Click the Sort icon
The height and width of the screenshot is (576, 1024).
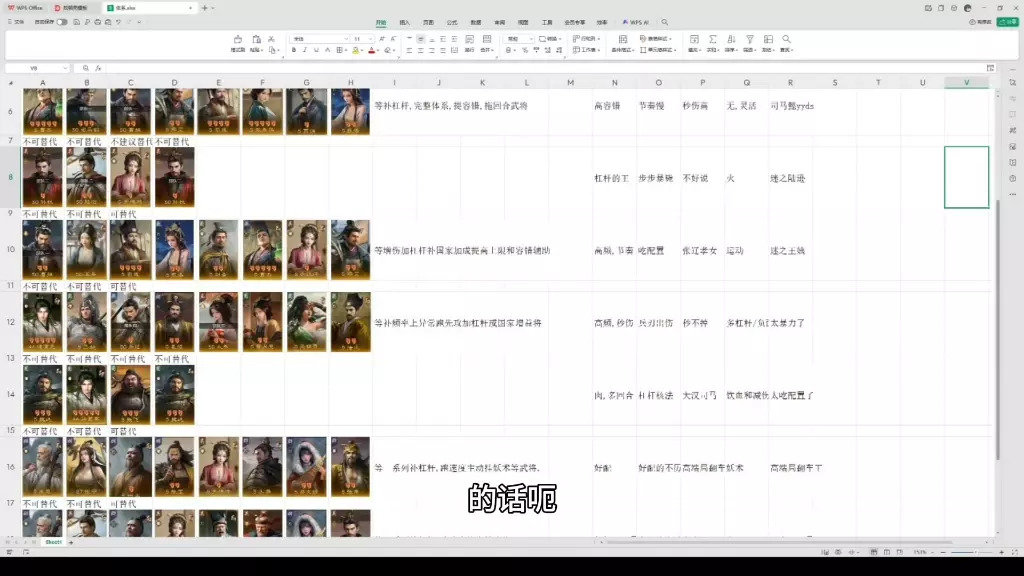(x=731, y=40)
